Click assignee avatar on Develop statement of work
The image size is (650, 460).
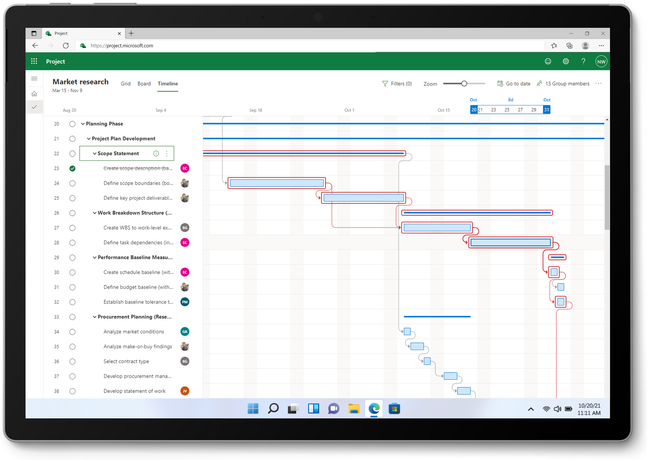point(185,391)
